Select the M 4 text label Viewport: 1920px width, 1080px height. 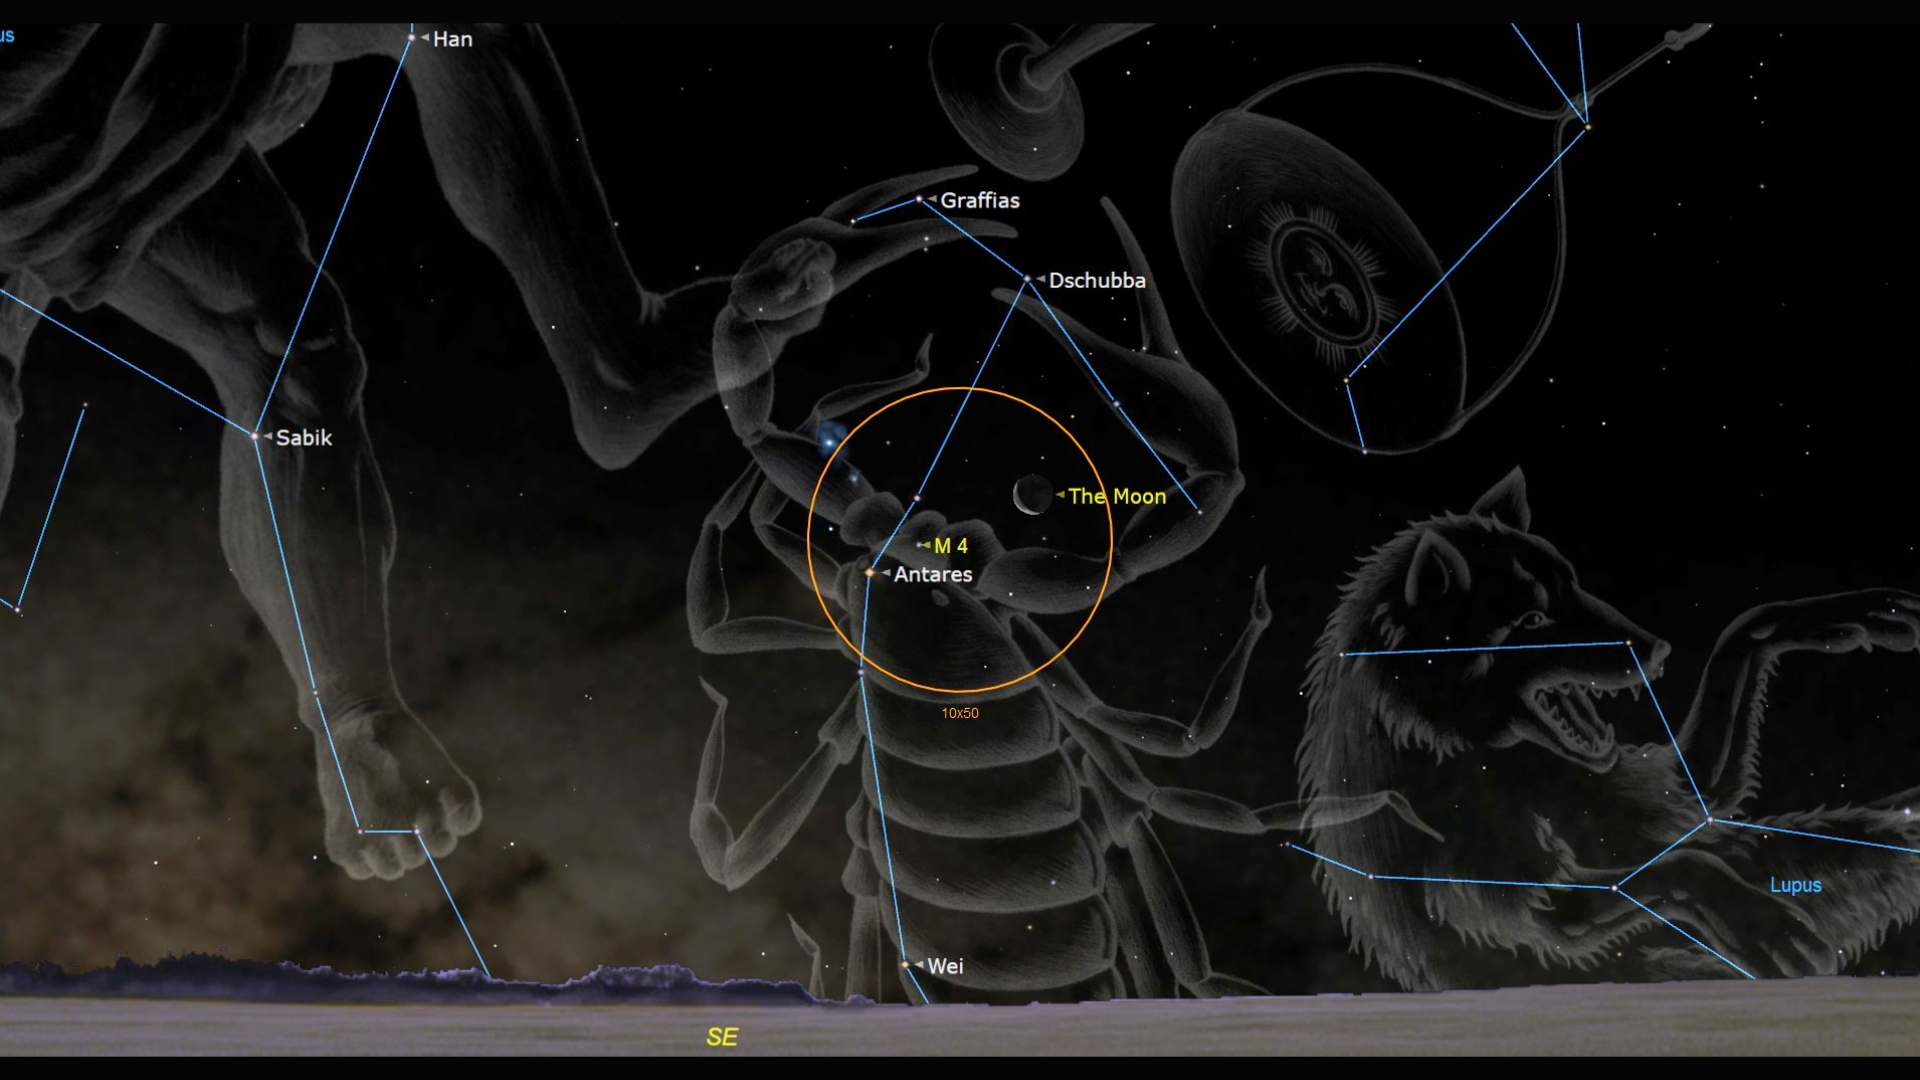point(952,546)
